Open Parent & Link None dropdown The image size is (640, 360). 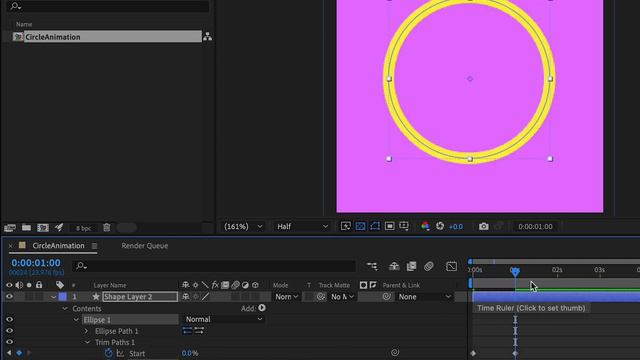[426, 297]
